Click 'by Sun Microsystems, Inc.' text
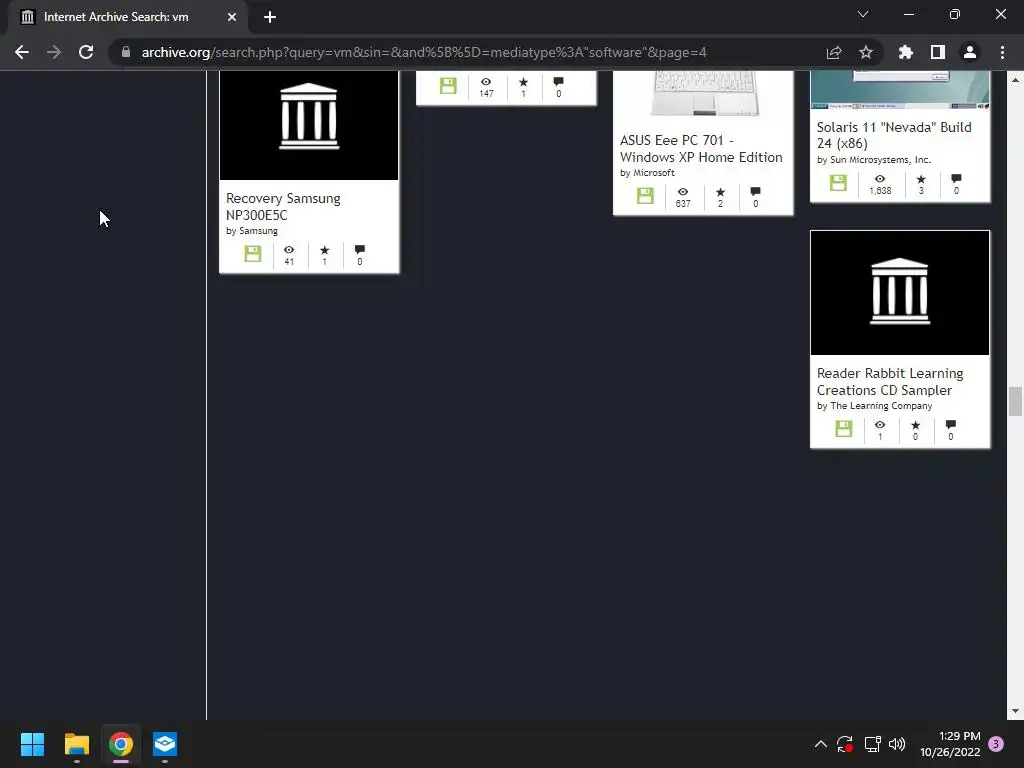Viewport: 1024px width, 768px height. (x=874, y=159)
